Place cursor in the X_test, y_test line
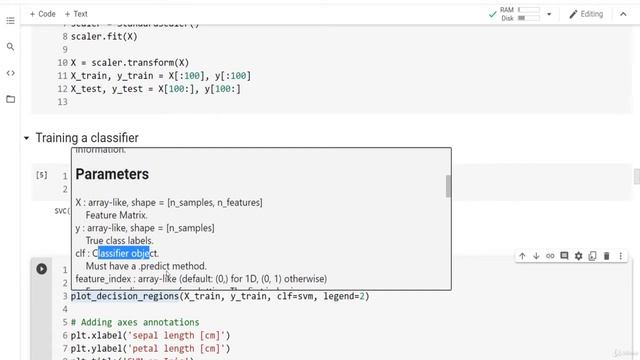The image size is (640, 360). [156, 89]
